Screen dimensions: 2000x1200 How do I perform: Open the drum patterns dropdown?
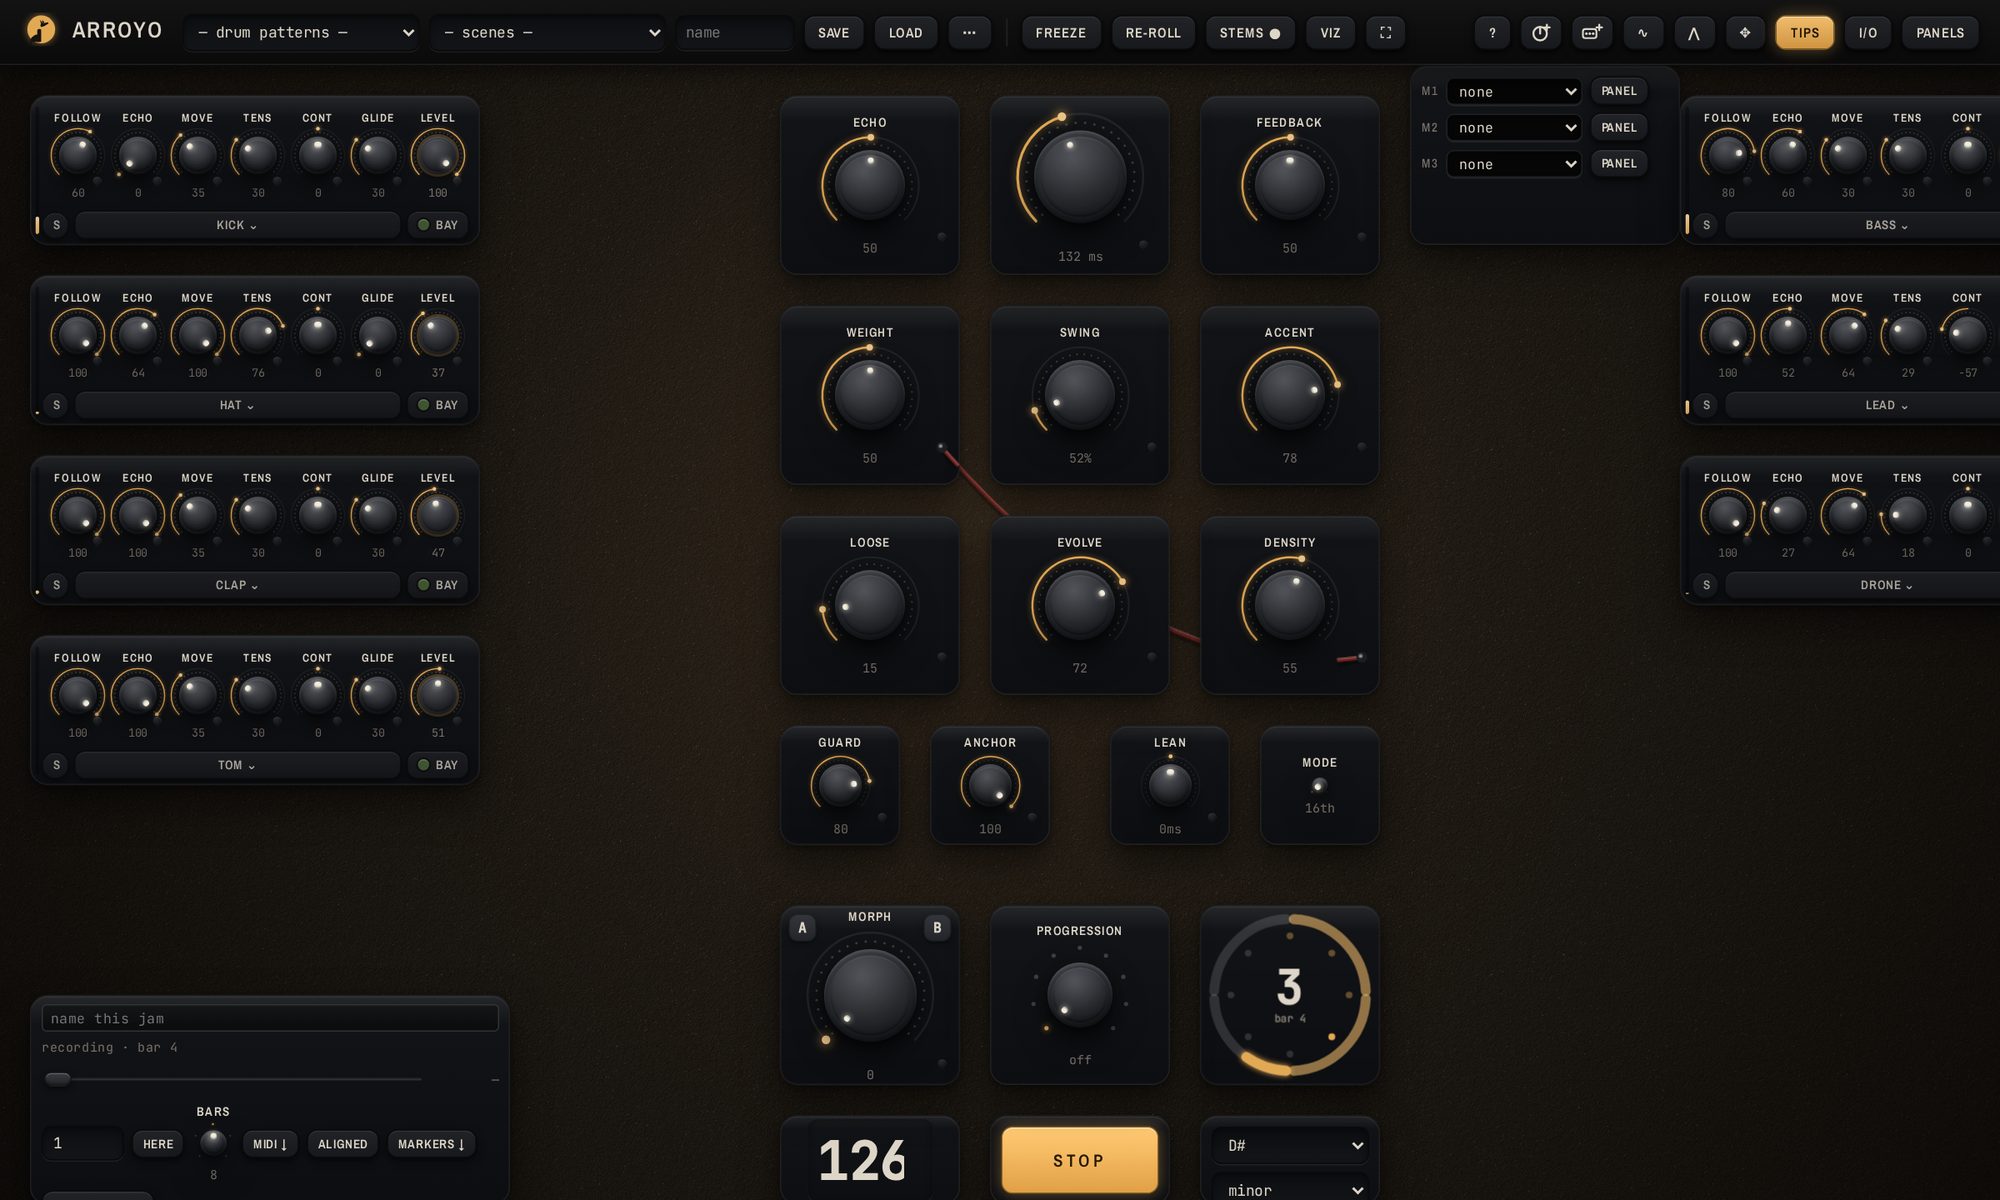pyautogui.click(x=303, y=33)
